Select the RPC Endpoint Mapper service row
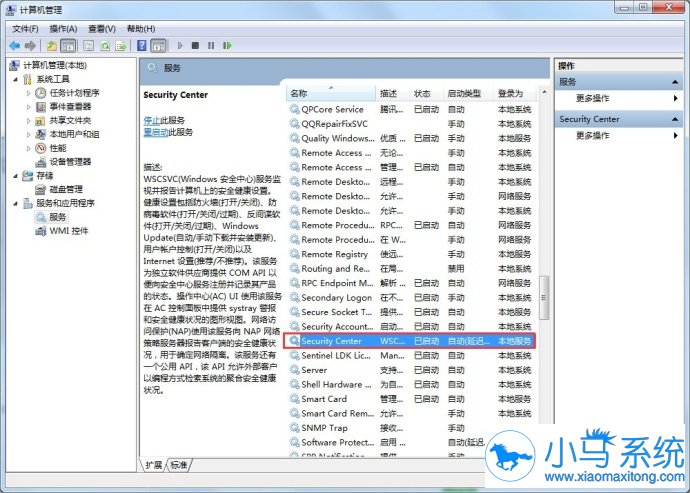Viewport: 690px width, 493px height. click(x=411, y=283)
